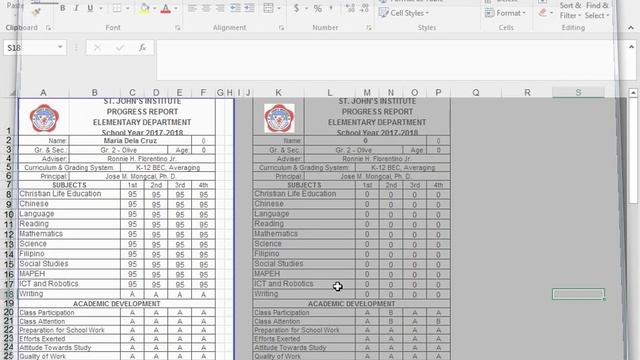Viewport: 640px width, 360px height.
Task: Open the accounting format dropdown arrow
Action: coord(306,8)
